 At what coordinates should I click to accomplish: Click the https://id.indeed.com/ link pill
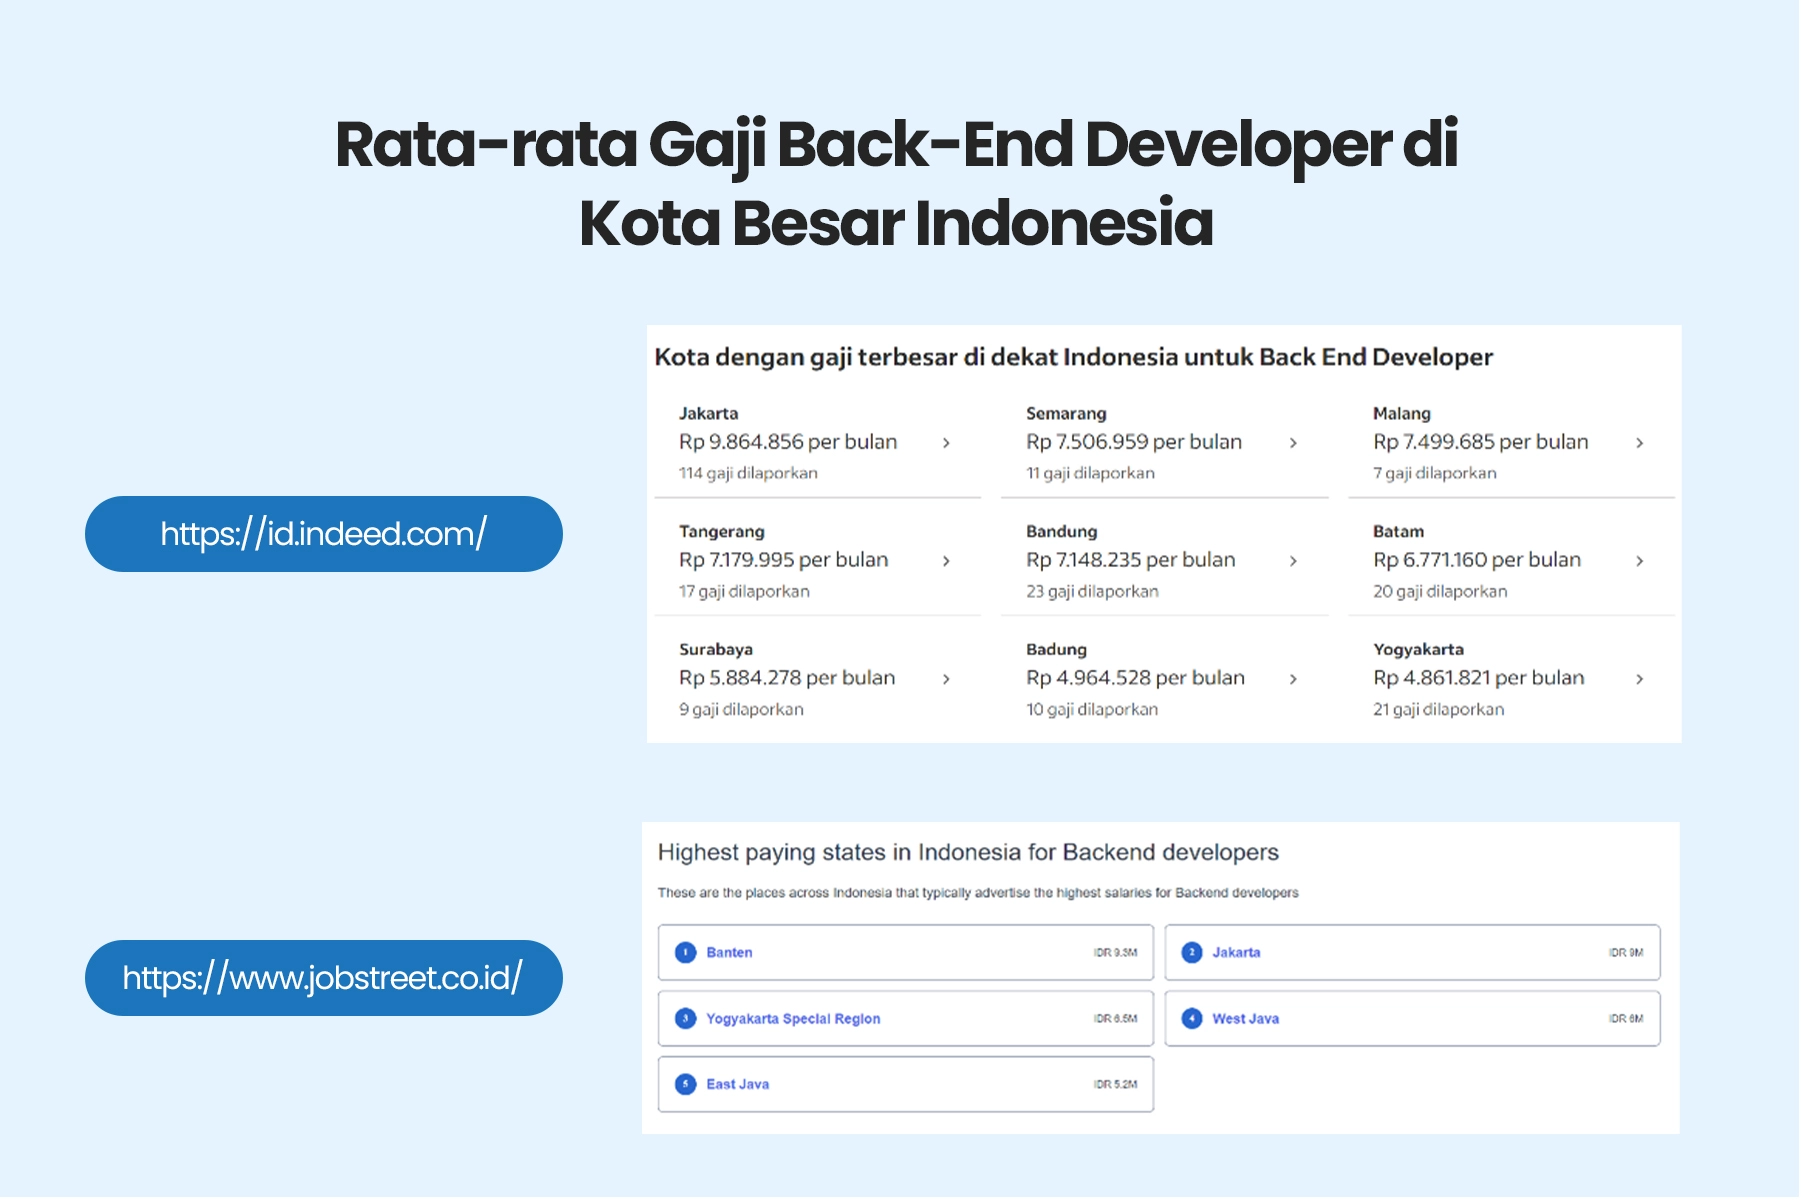pos(324,534)
